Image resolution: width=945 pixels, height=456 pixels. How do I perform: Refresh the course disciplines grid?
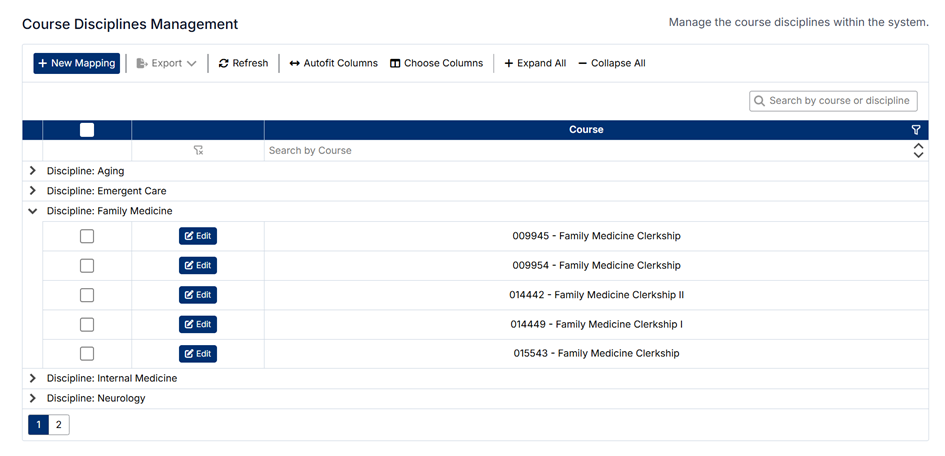pos(244,63)
